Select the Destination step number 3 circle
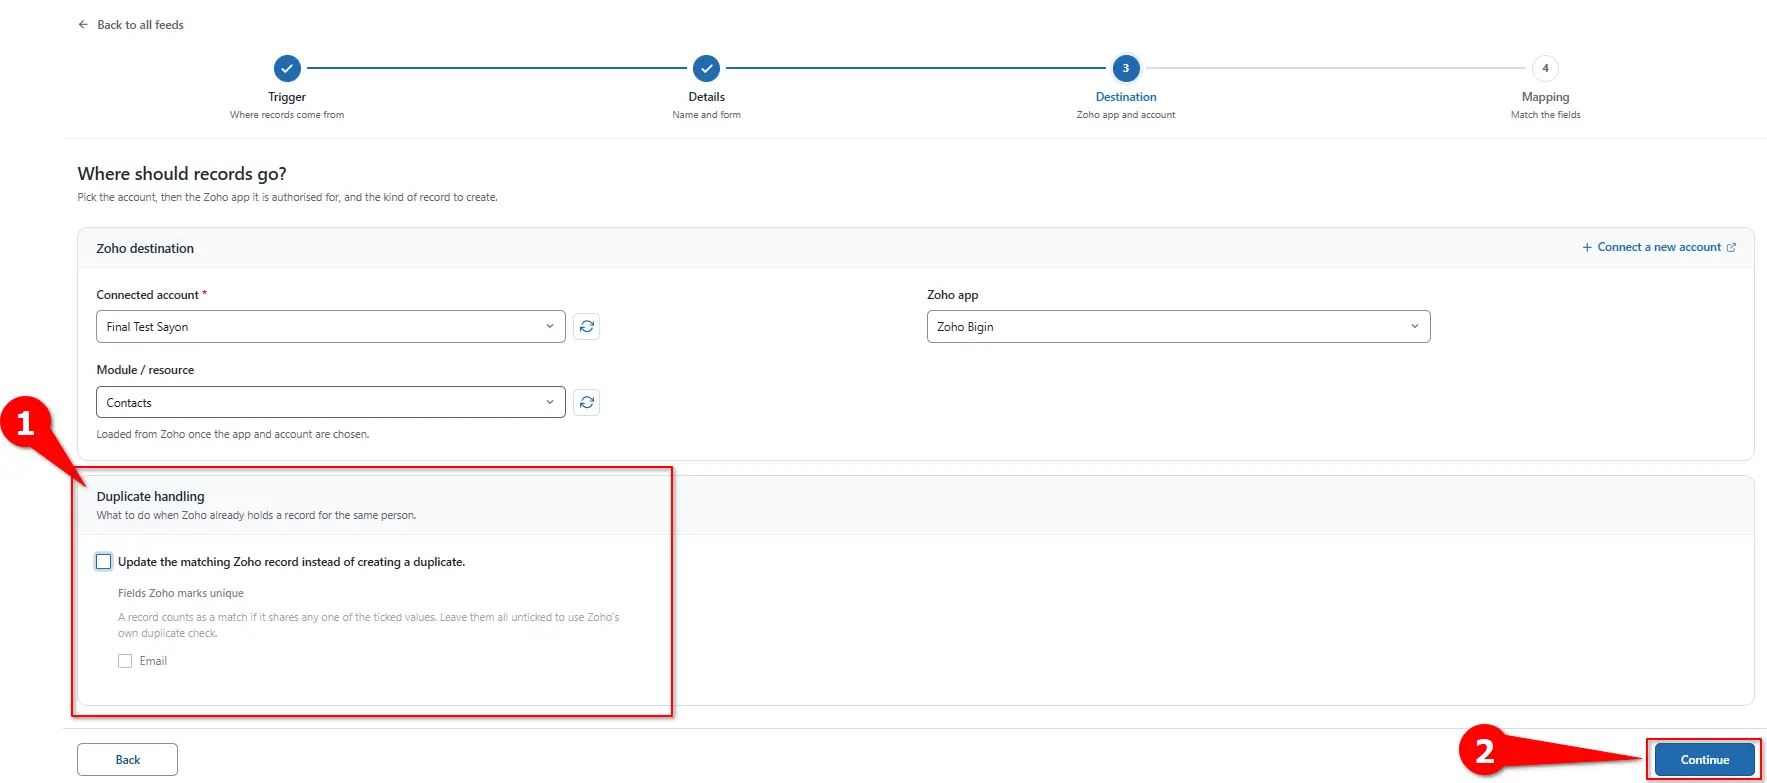 [x=1126, y=68]
